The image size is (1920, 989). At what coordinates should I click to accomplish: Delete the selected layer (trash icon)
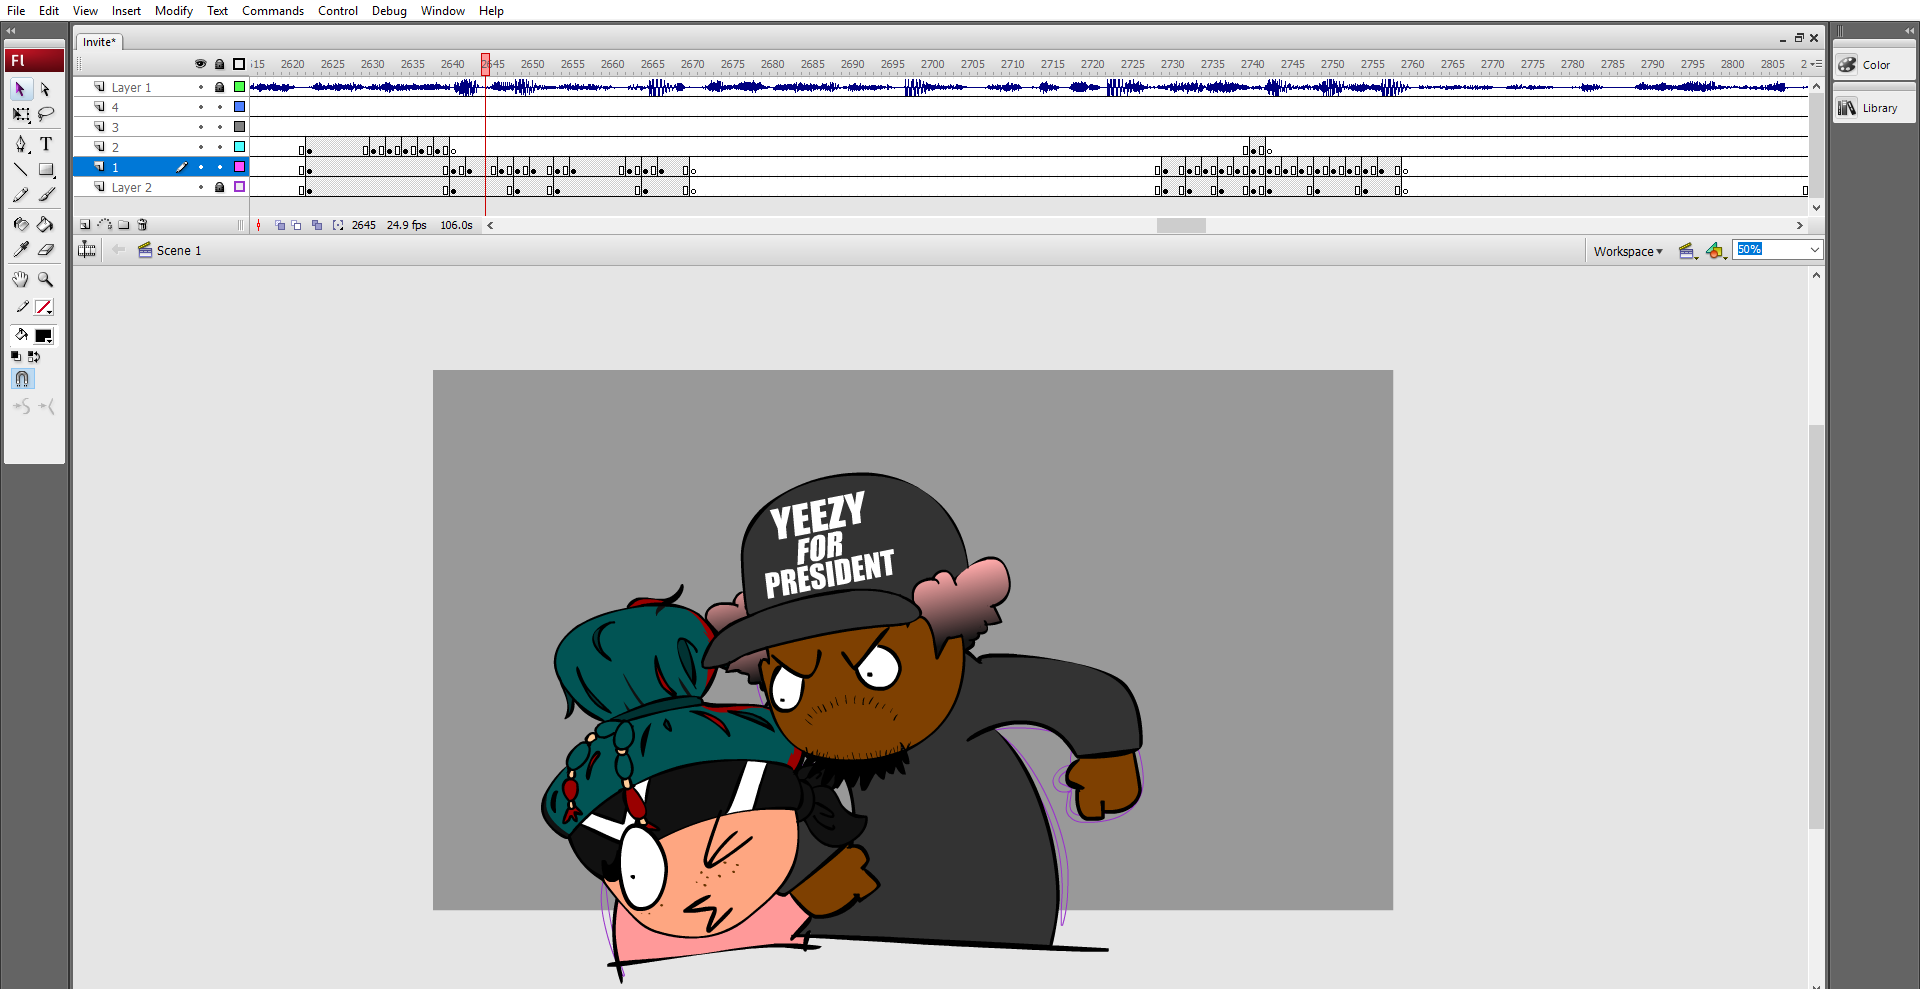click(x=143, y=225)
